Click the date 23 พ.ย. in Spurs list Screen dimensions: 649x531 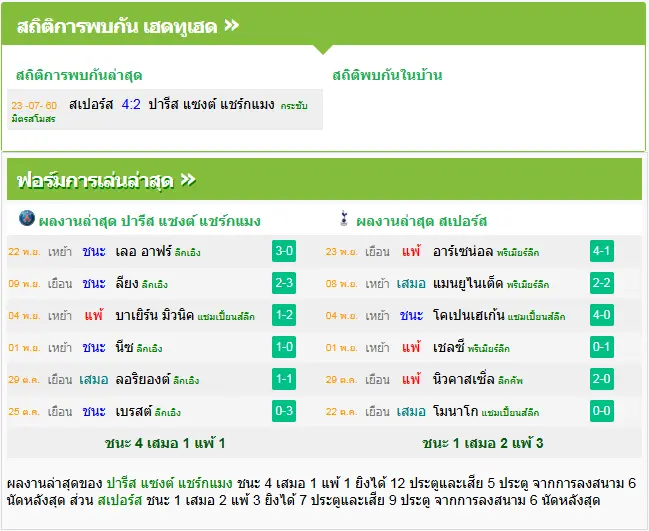pyautogui.click(x=341, y=252)
